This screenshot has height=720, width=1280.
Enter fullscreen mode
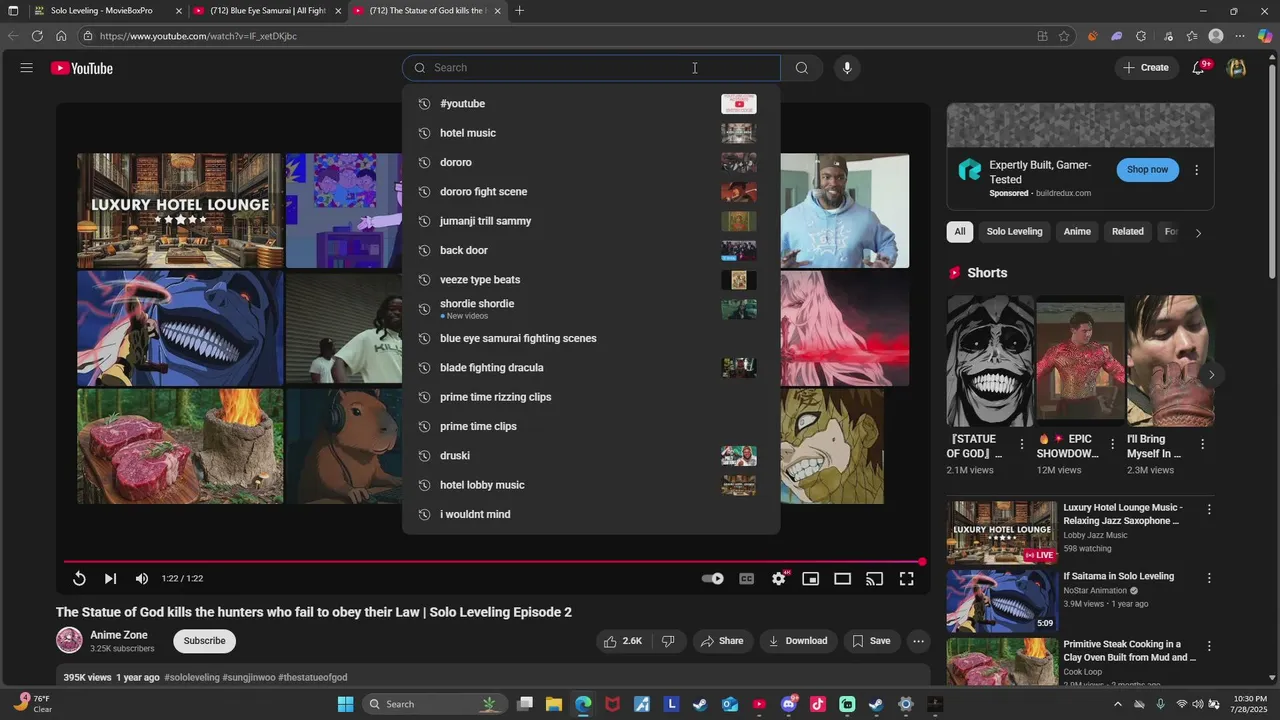point(907,578)
